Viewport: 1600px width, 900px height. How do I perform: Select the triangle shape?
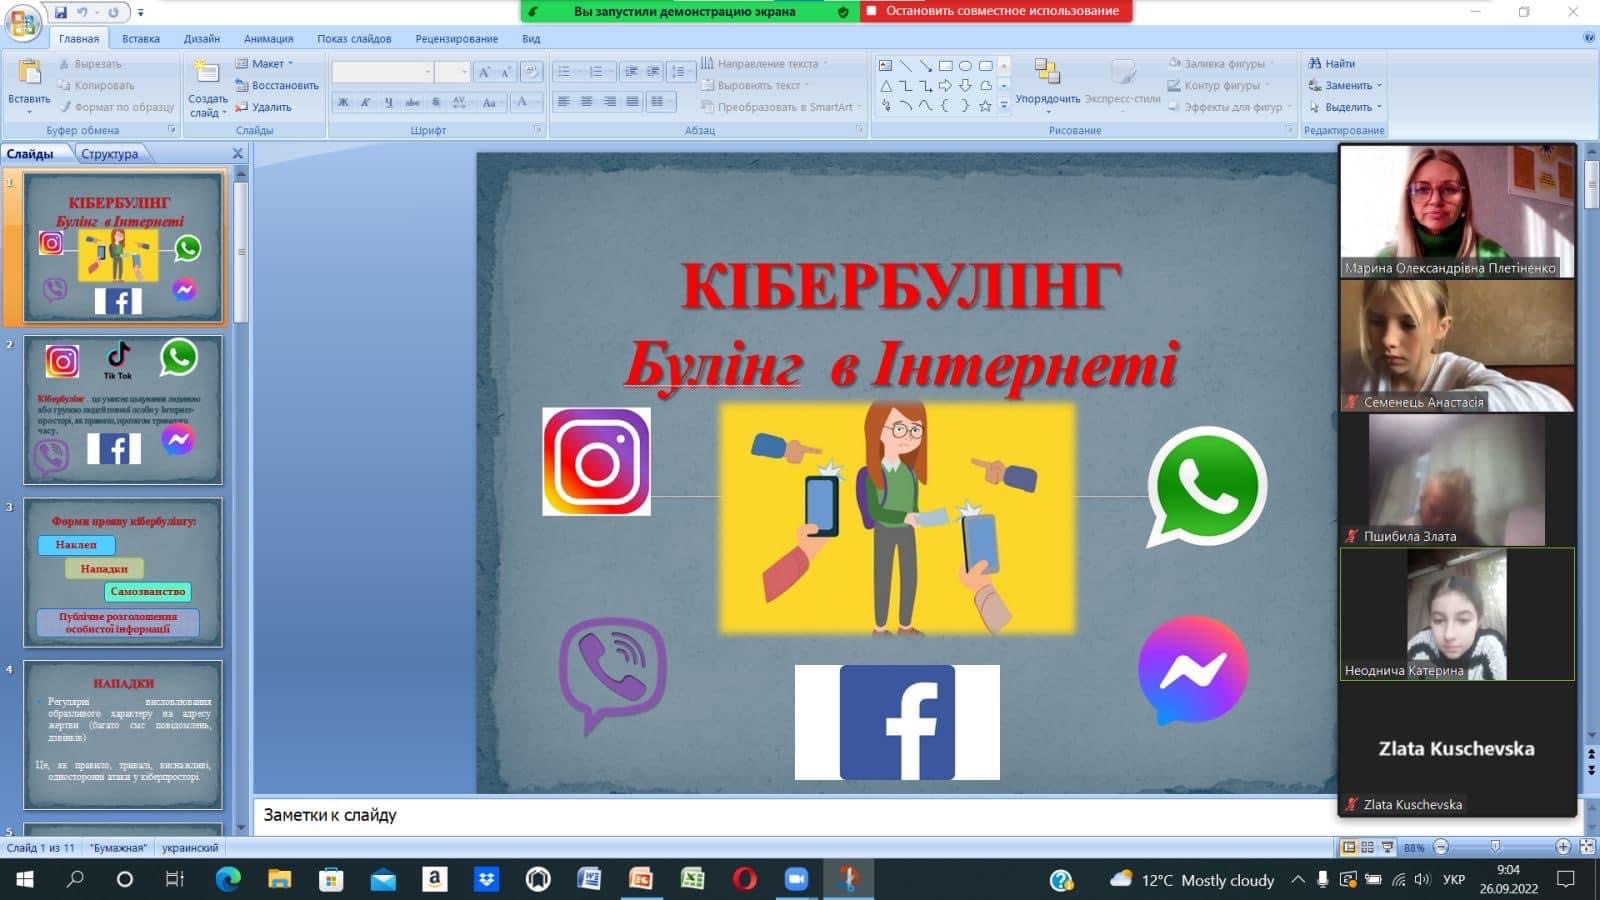click(x=886, y=86)
